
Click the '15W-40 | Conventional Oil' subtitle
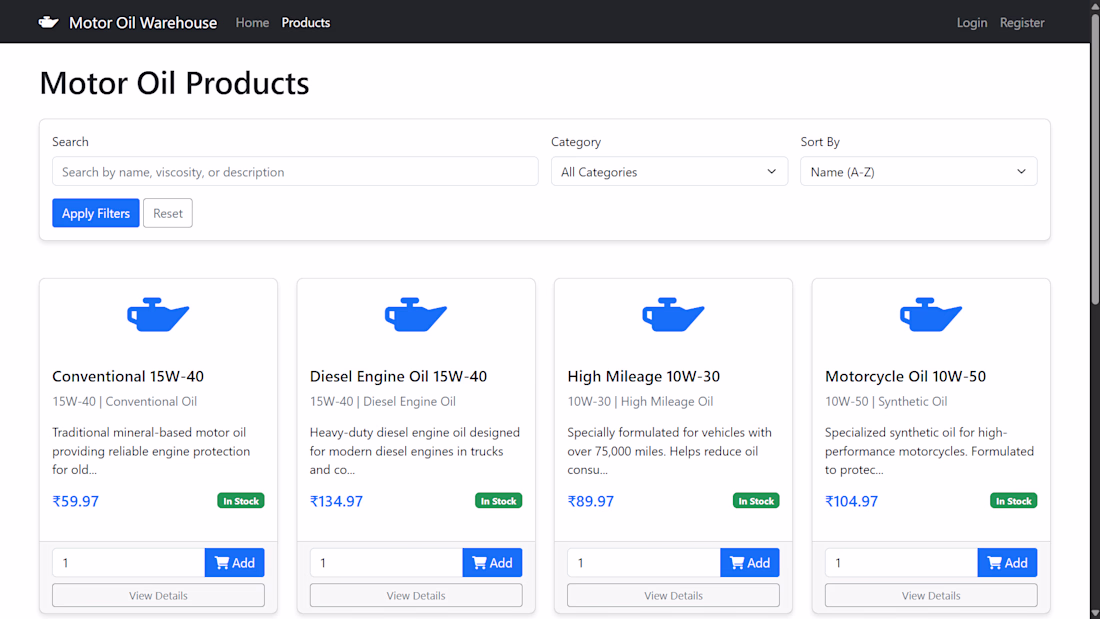[124, 401]
